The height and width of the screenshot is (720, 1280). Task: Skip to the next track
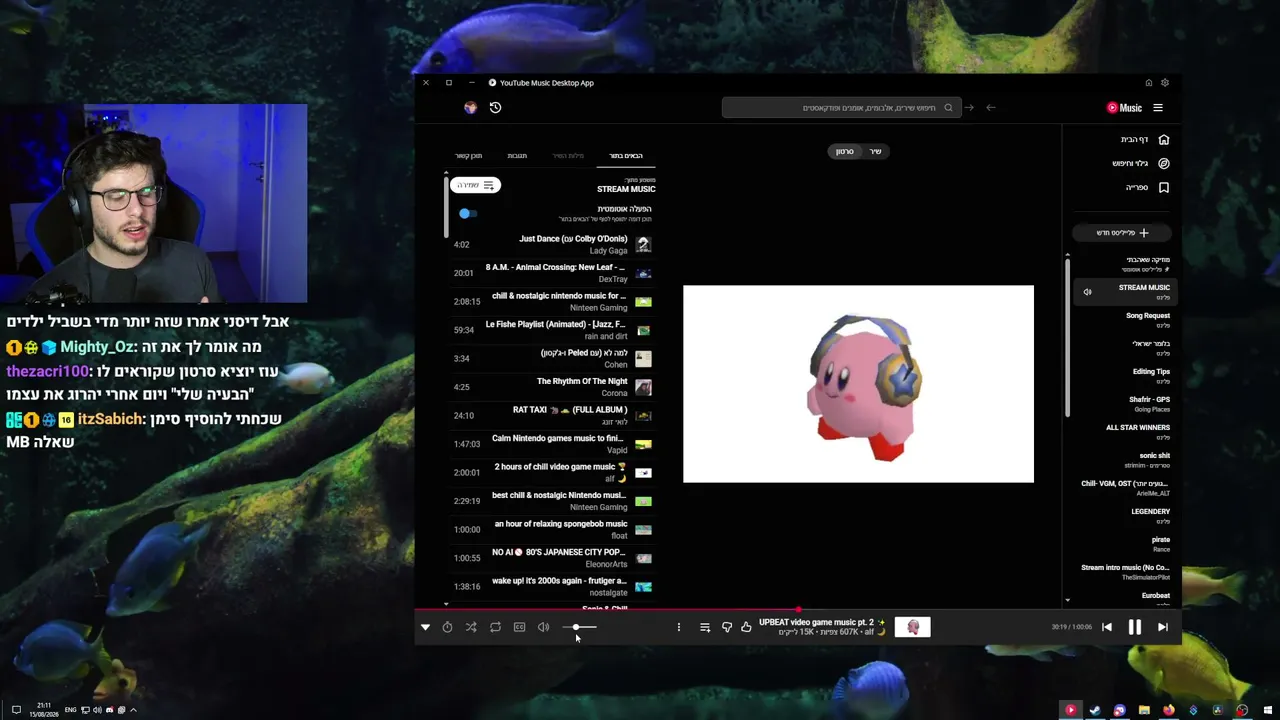(x=1162, y=627)
